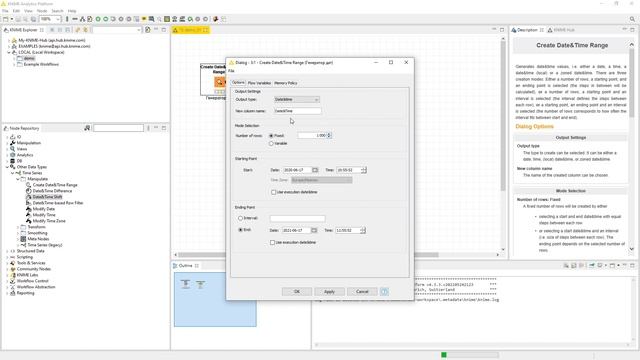
Task: Select the Fixed number of rows radio
Action: tap(271, 136)
